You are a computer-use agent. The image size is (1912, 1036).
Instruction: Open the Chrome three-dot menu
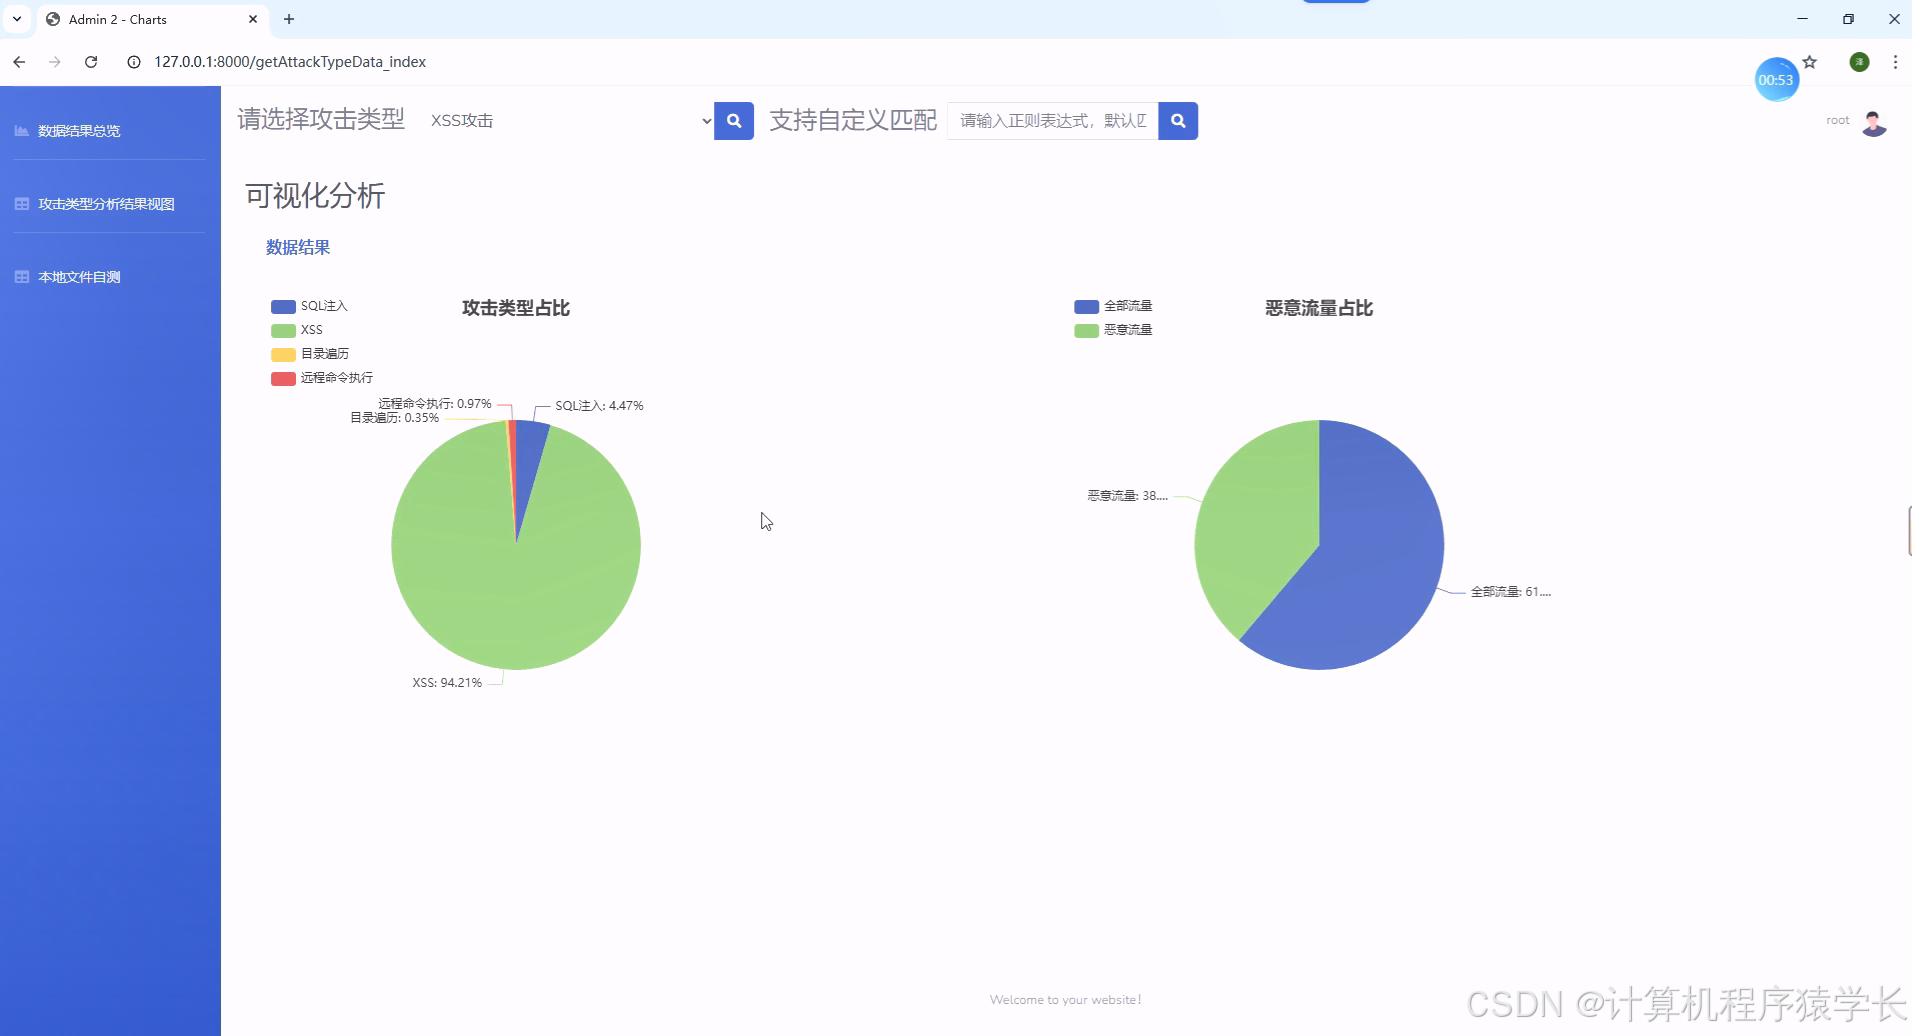coord(1893,61)
